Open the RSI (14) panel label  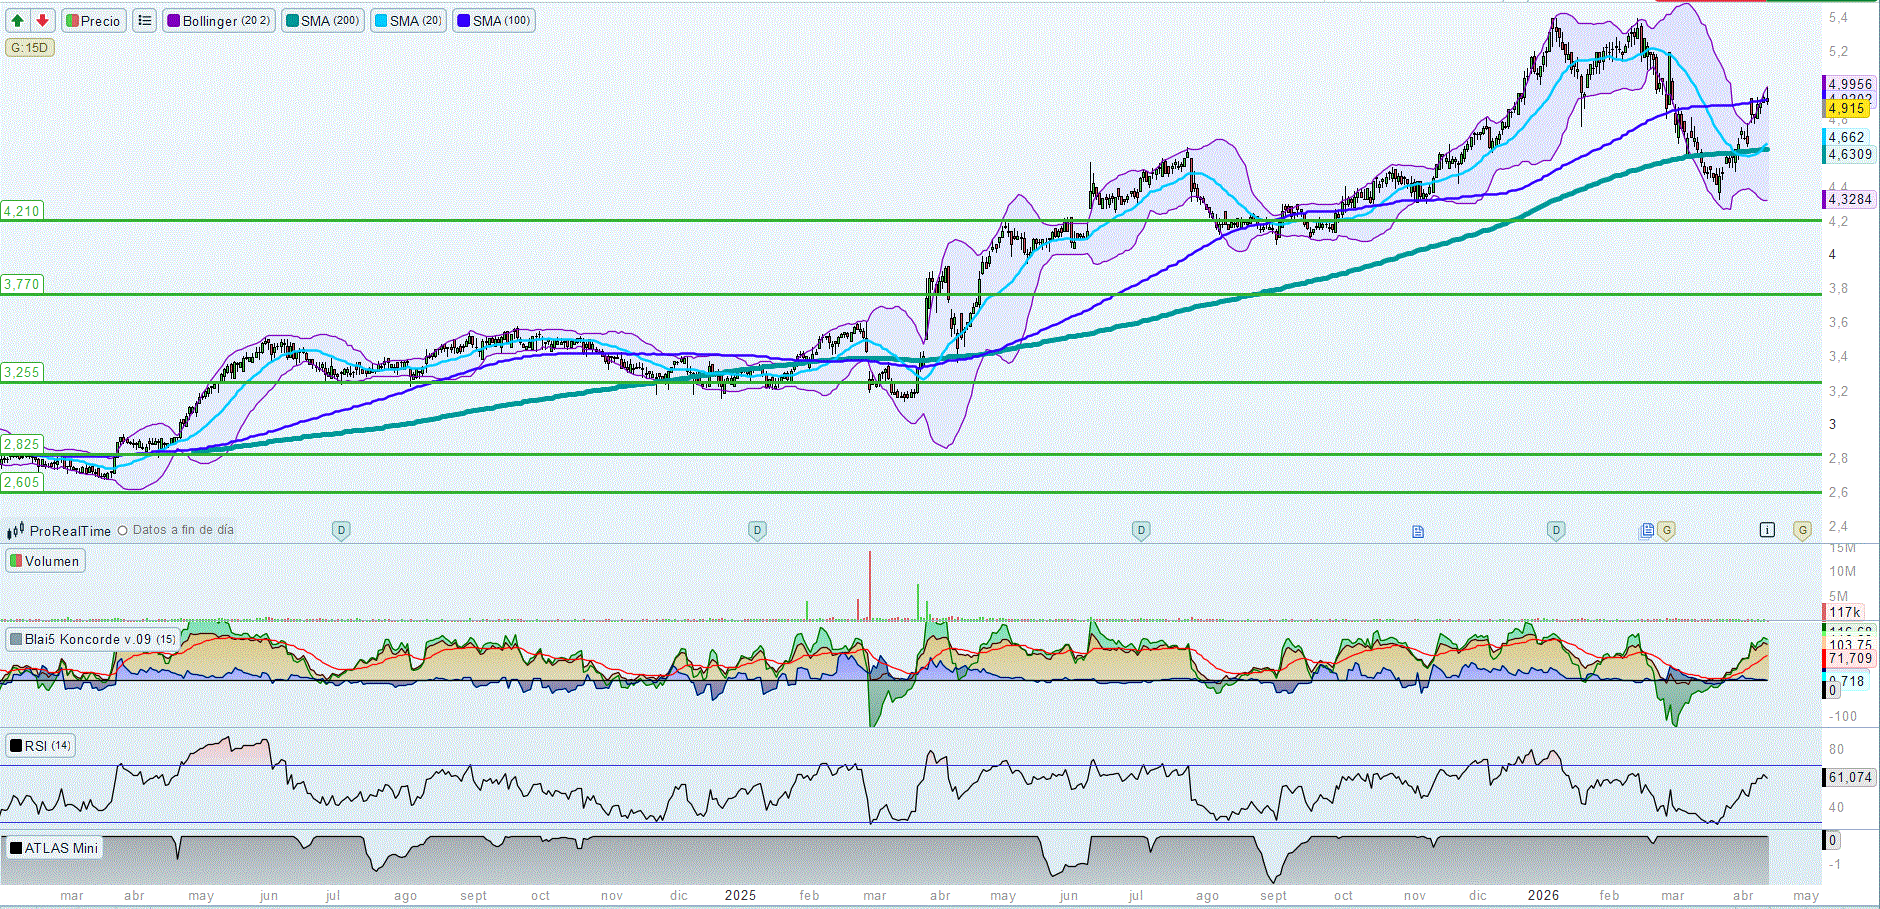(41, 746)
